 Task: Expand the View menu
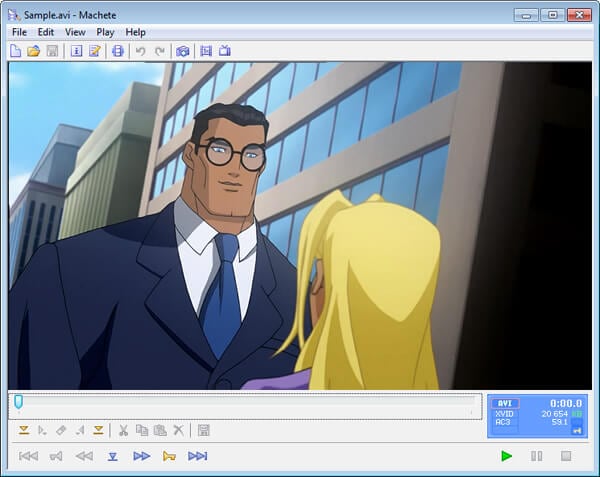75,32
